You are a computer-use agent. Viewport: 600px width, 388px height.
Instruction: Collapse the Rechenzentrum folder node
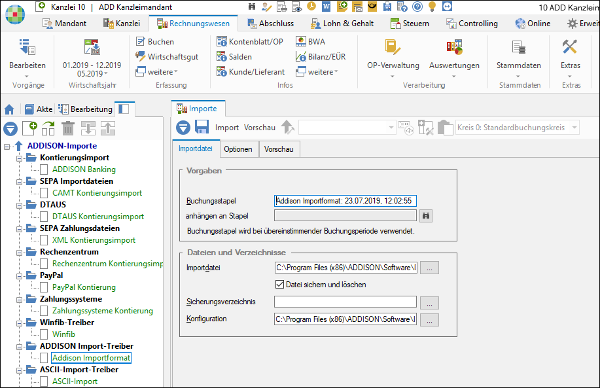19,253
